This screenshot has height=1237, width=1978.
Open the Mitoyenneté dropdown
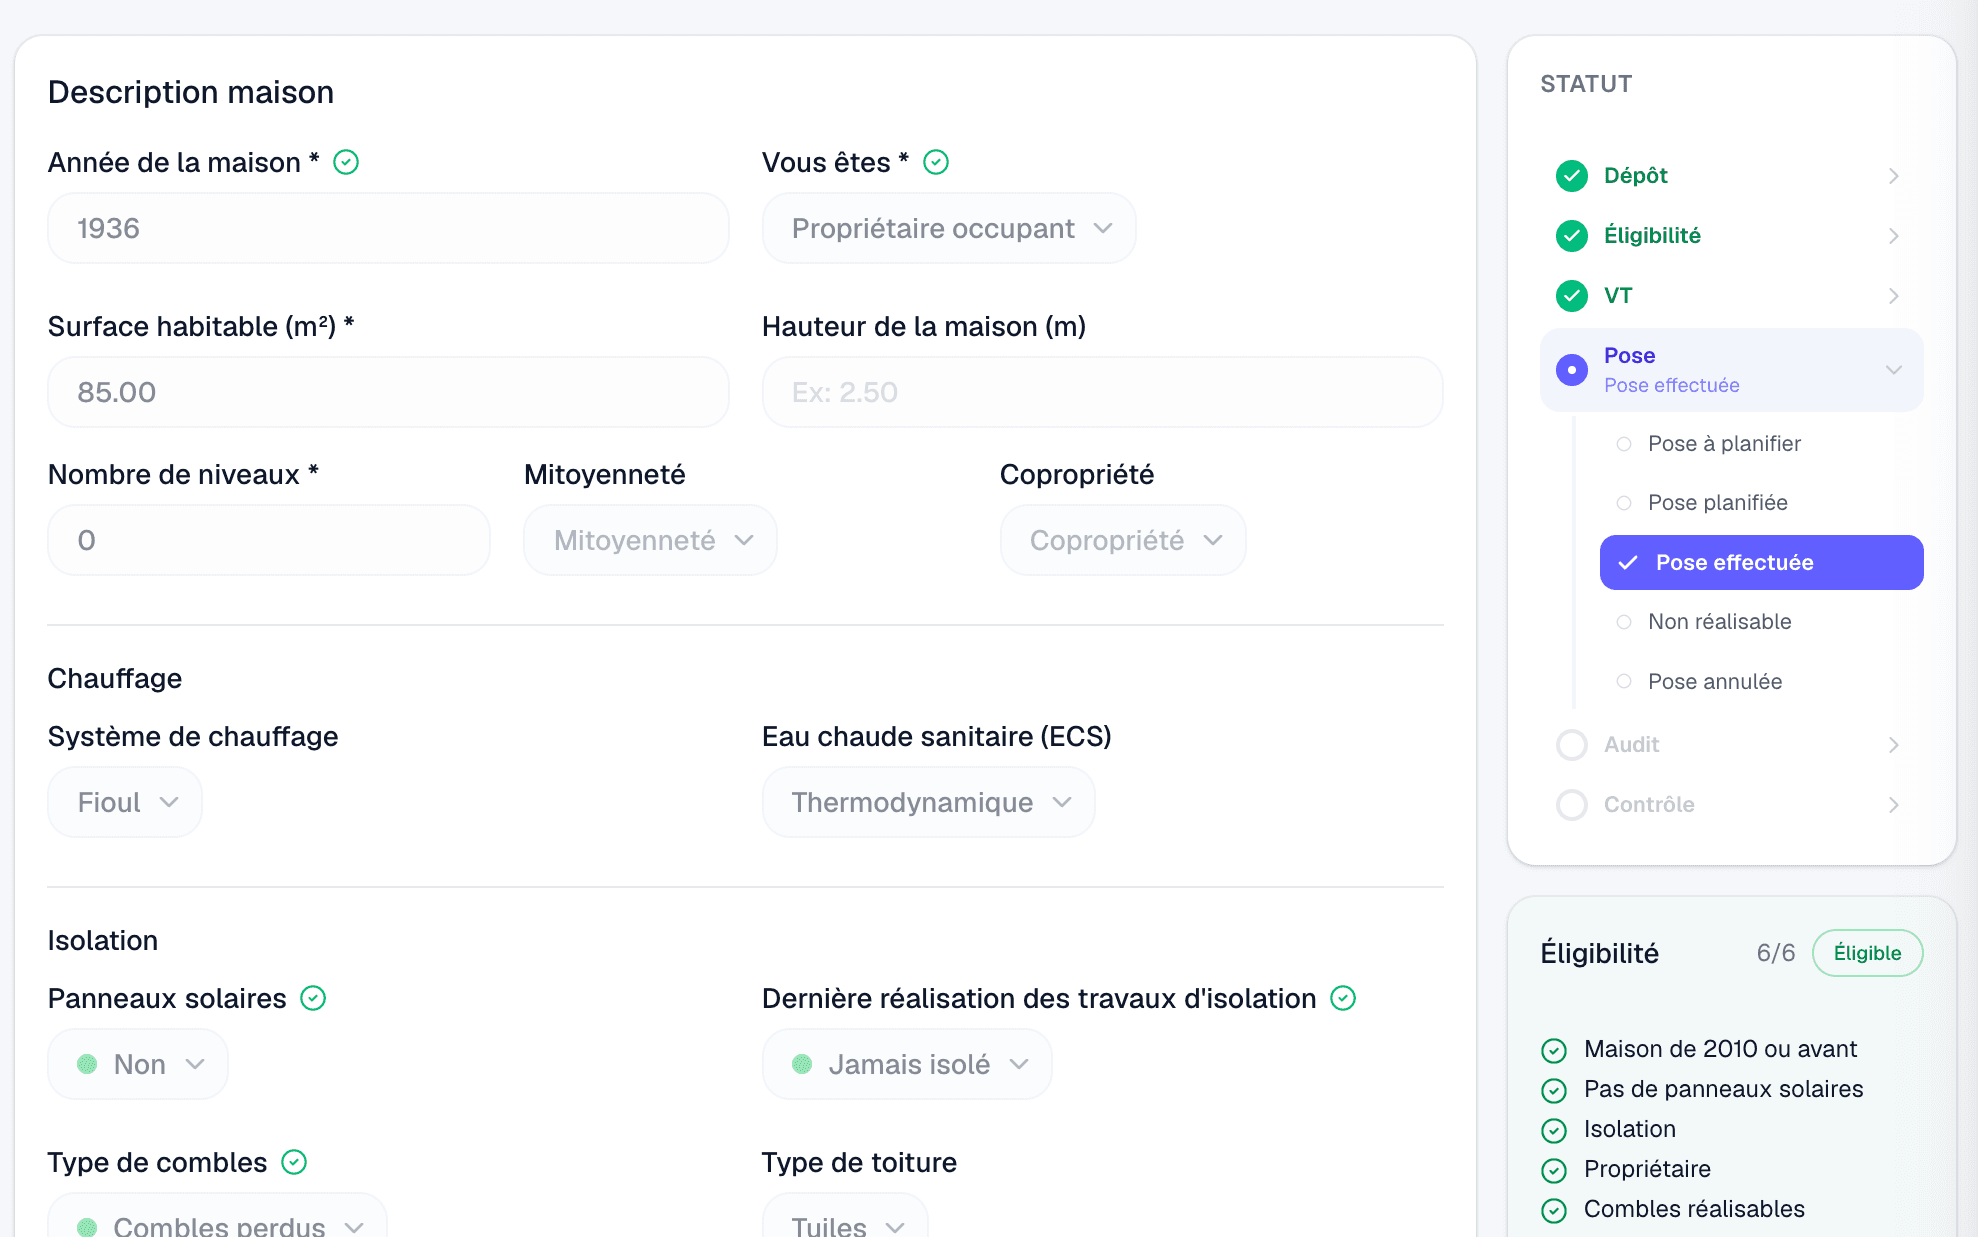pyautogui.click(x=650, y=540)
